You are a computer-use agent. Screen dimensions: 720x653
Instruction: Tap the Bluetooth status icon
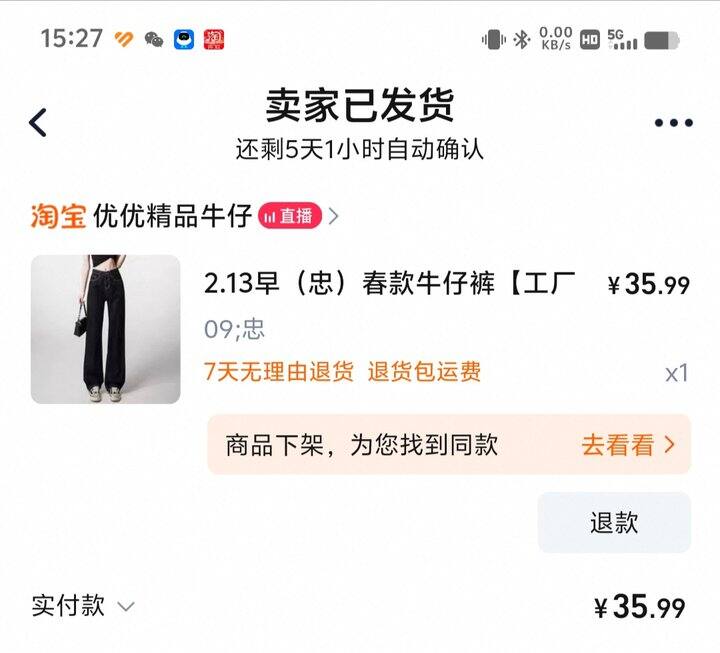coord(522,39)
